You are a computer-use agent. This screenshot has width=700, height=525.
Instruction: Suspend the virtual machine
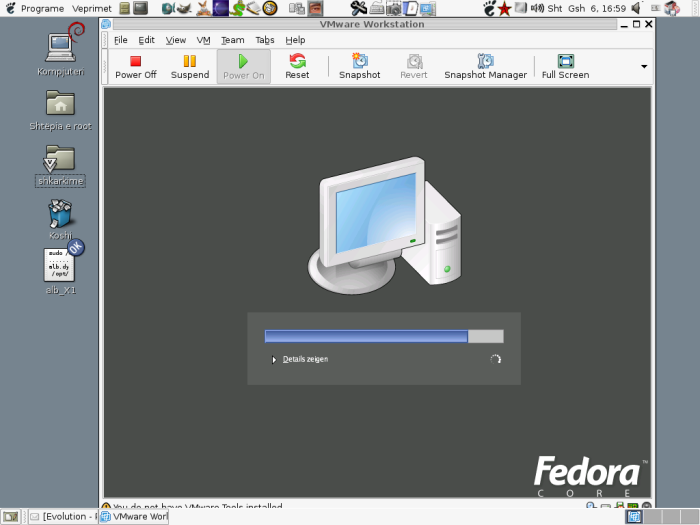[x=190, y=67]
